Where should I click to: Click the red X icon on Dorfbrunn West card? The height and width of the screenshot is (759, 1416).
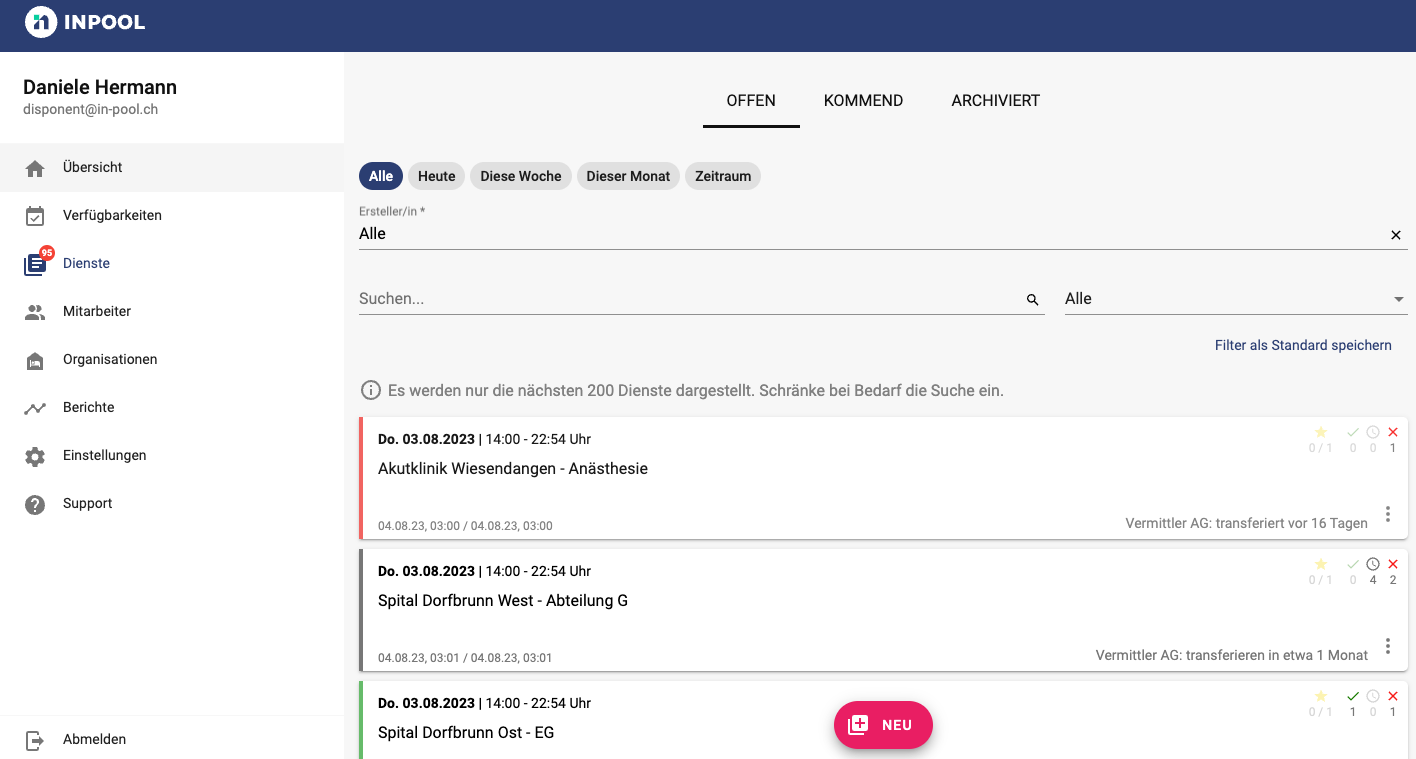click(1393, 564)
